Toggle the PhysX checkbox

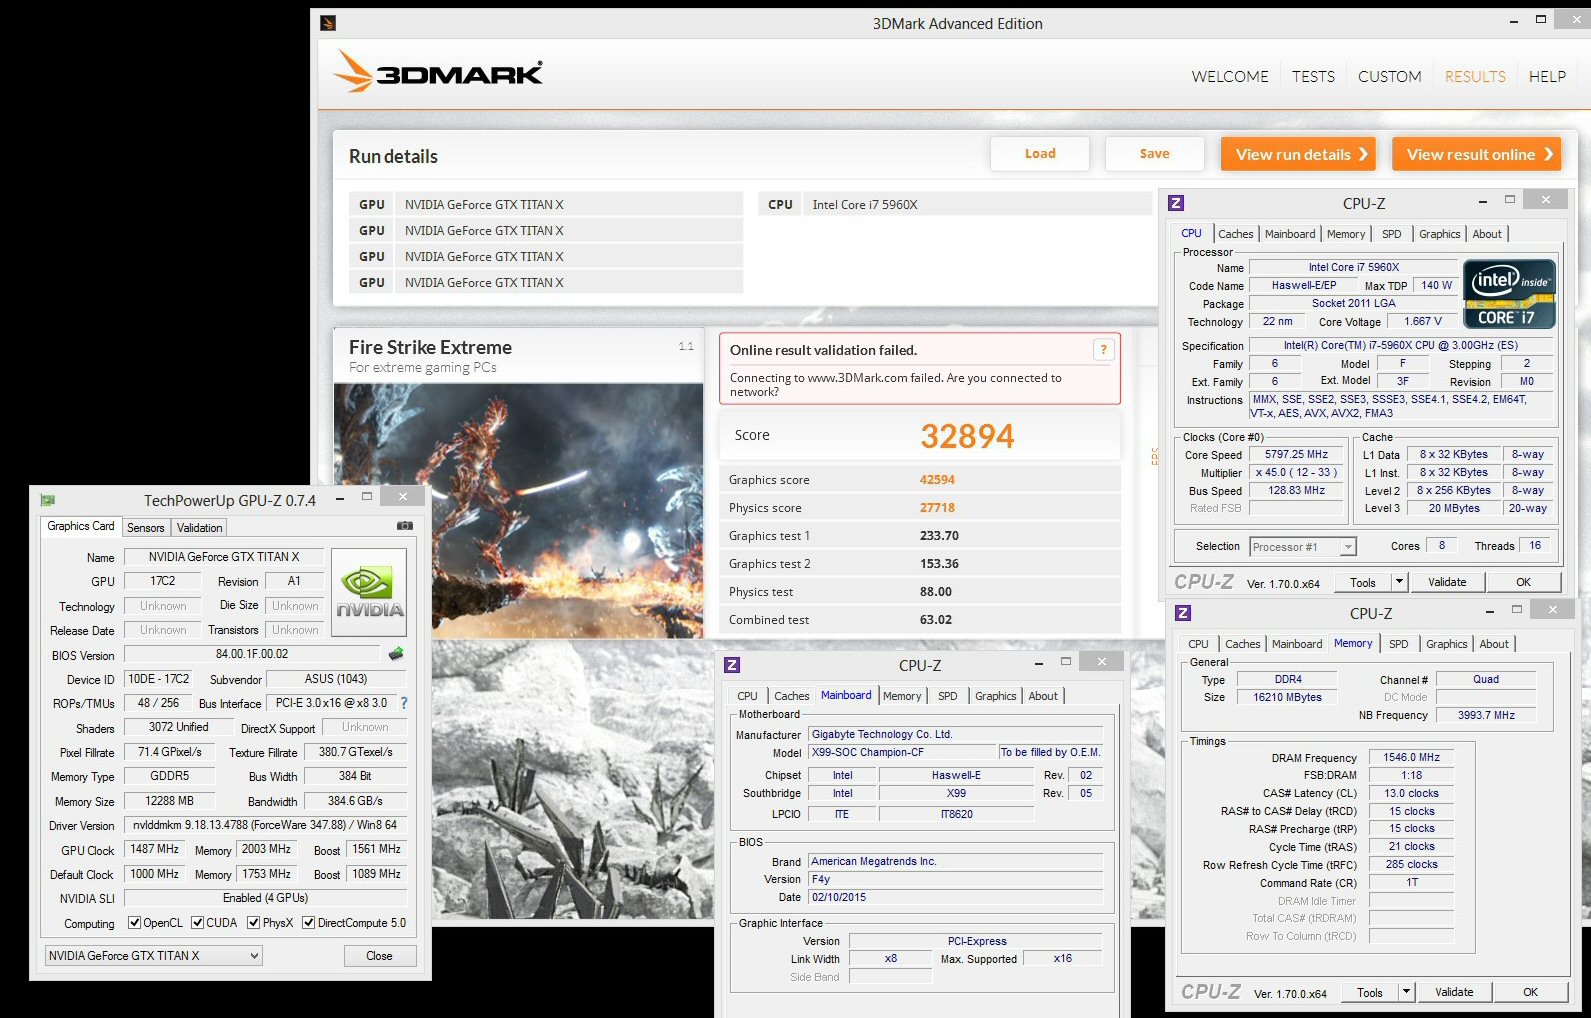click(x=254, y=923)
